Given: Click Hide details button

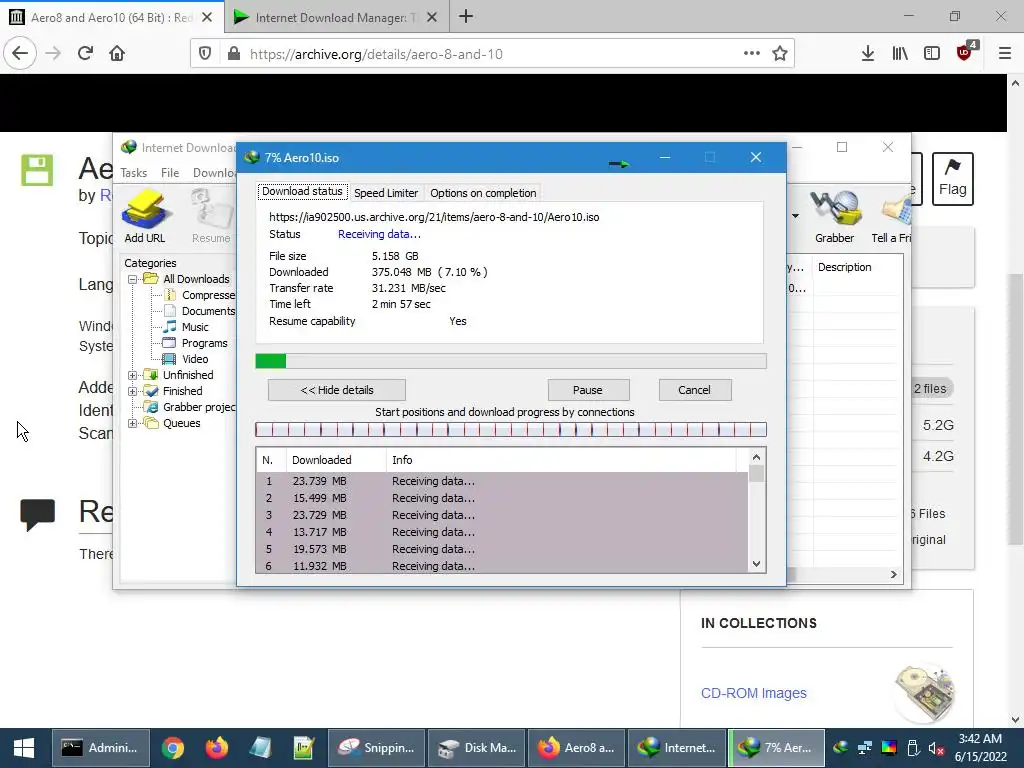Looking at the screenshot, I should click(337, 390).
